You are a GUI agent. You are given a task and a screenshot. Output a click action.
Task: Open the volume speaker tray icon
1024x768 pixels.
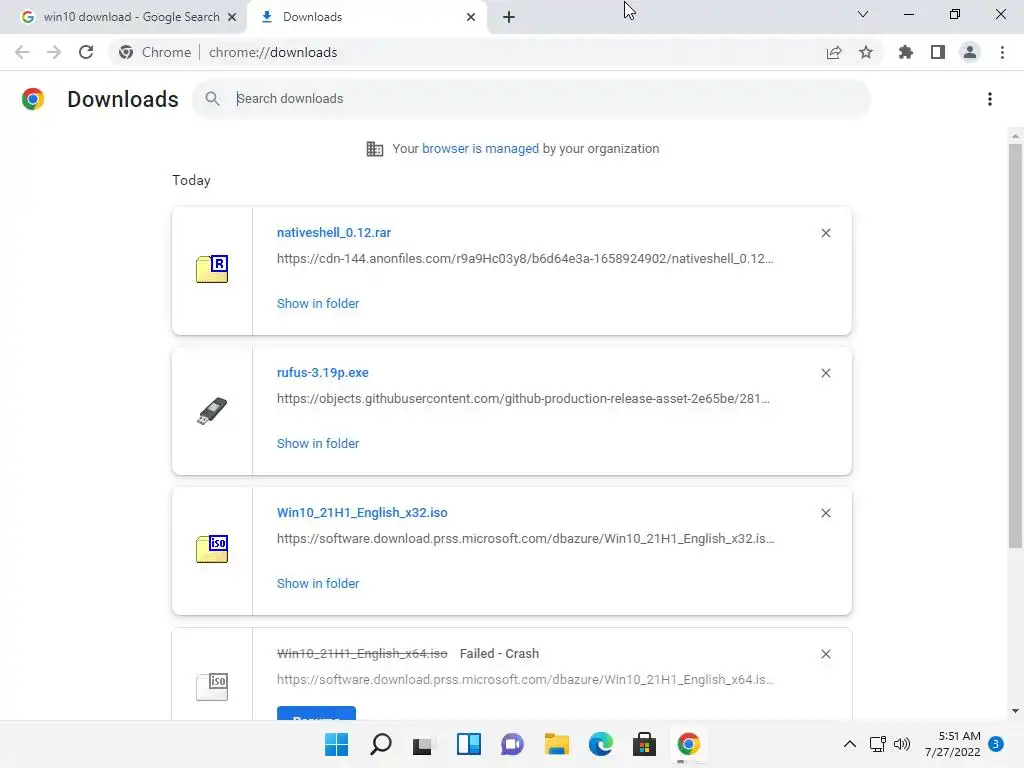click(902, 744)
